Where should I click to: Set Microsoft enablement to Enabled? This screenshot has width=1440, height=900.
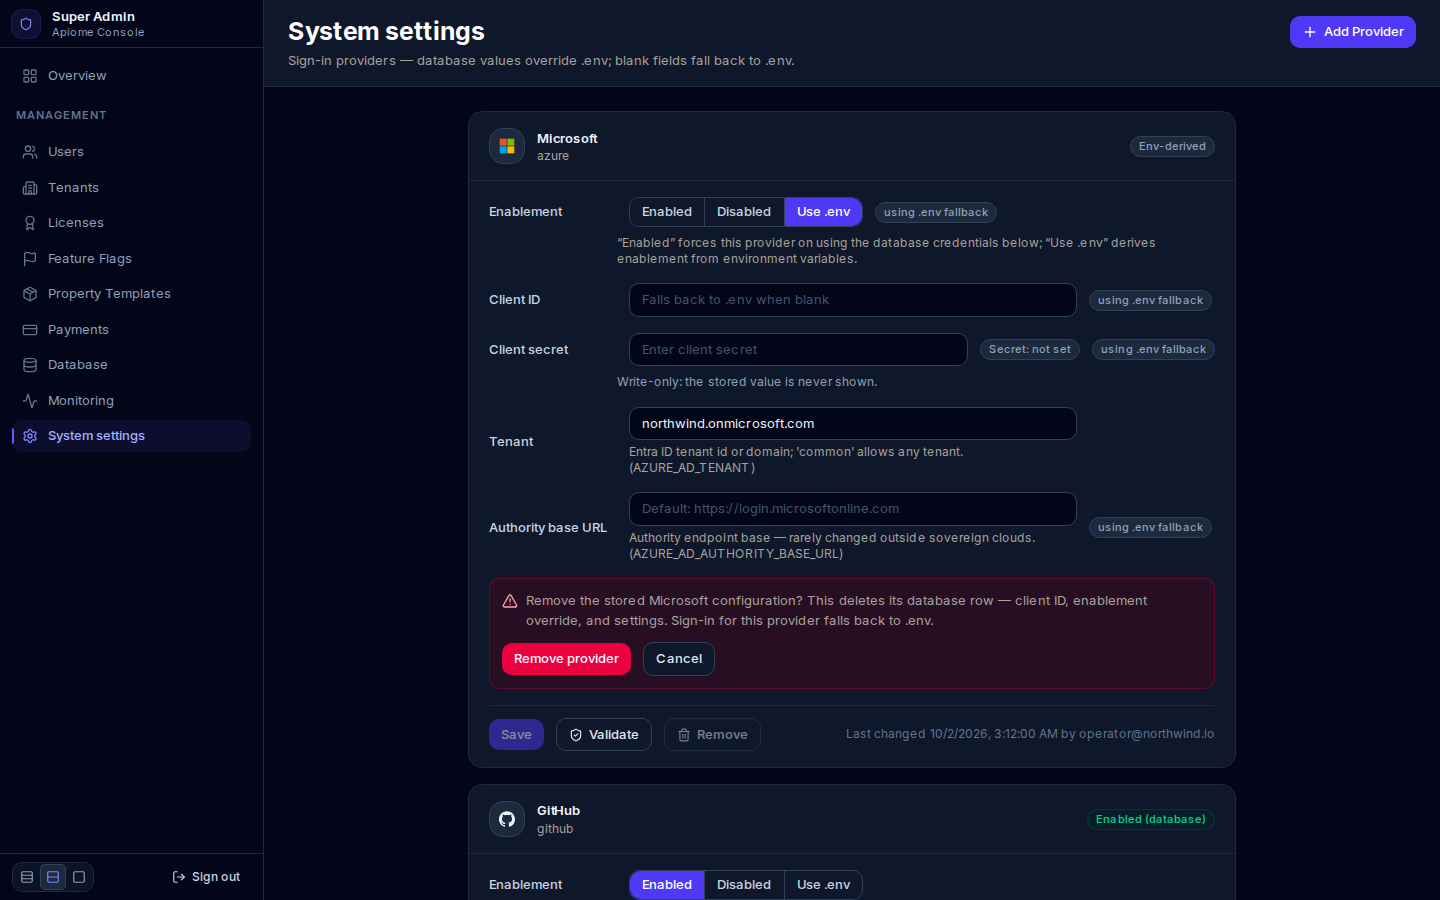[667, 212]
